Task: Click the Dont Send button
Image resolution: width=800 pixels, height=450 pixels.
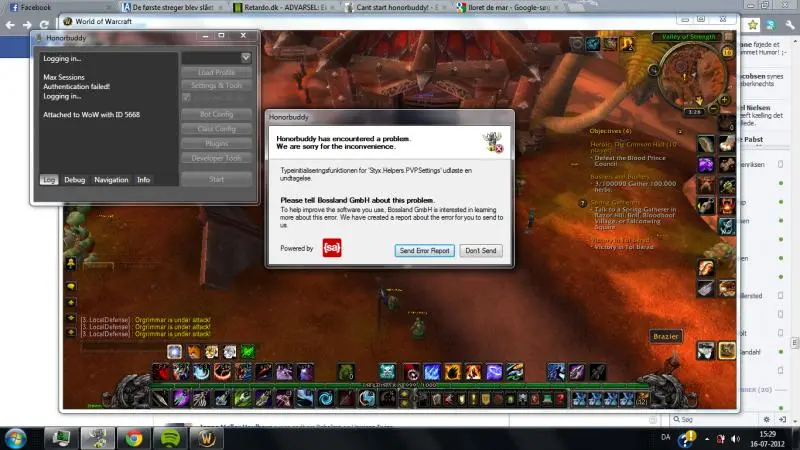Action: (481, 251)
